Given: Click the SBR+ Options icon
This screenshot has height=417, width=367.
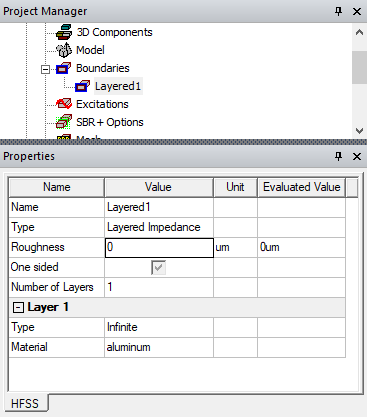Looking at the screenshot, I should [x=64, y=122].
